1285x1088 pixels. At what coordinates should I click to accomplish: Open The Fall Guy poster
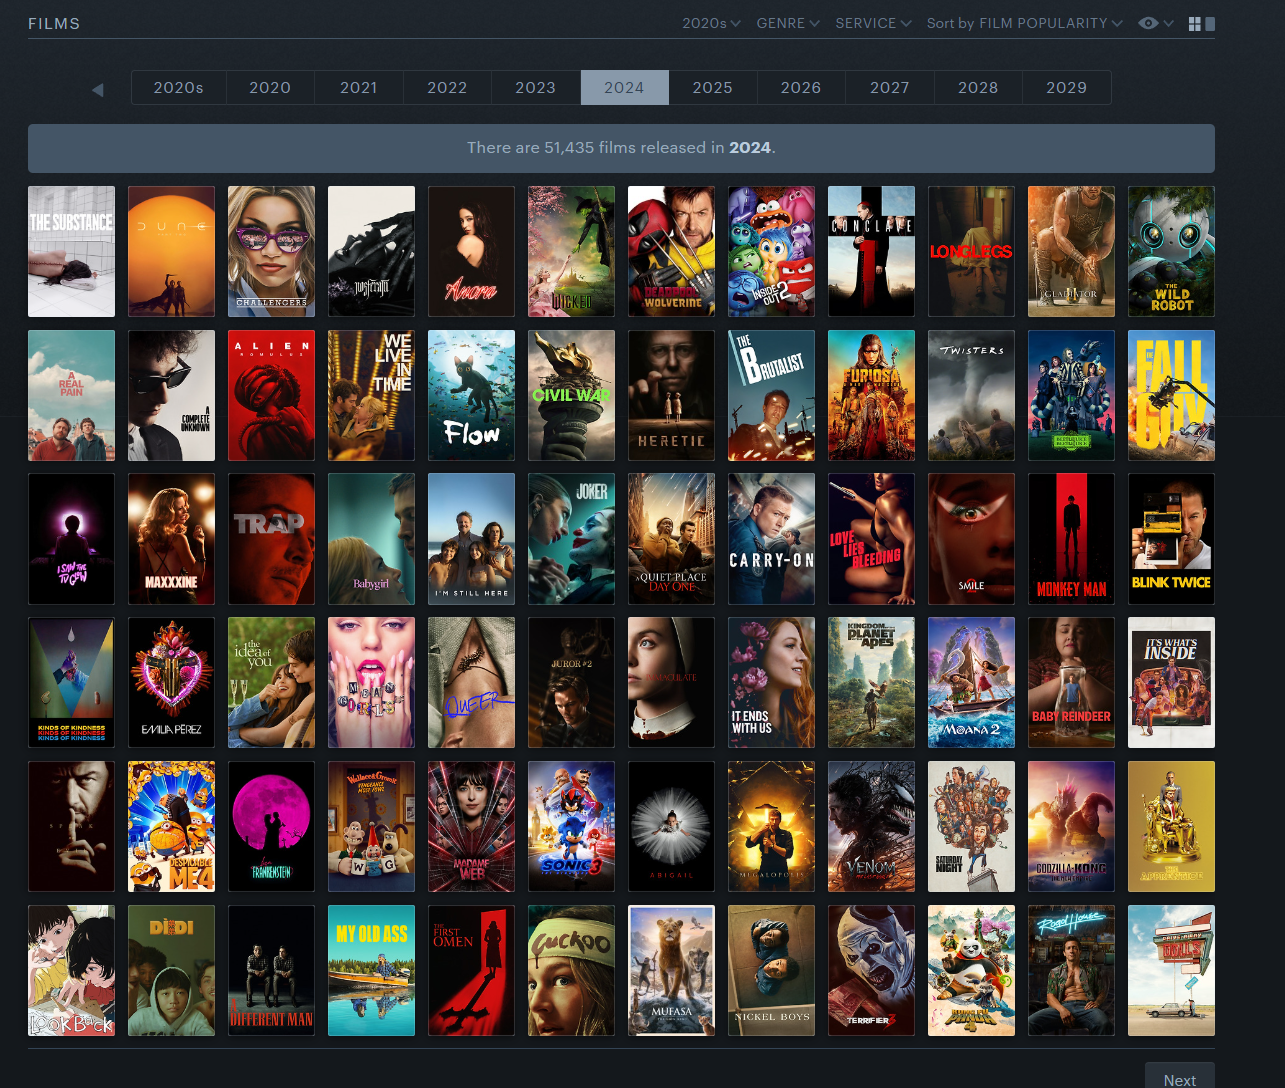[x=1171, y=395]
